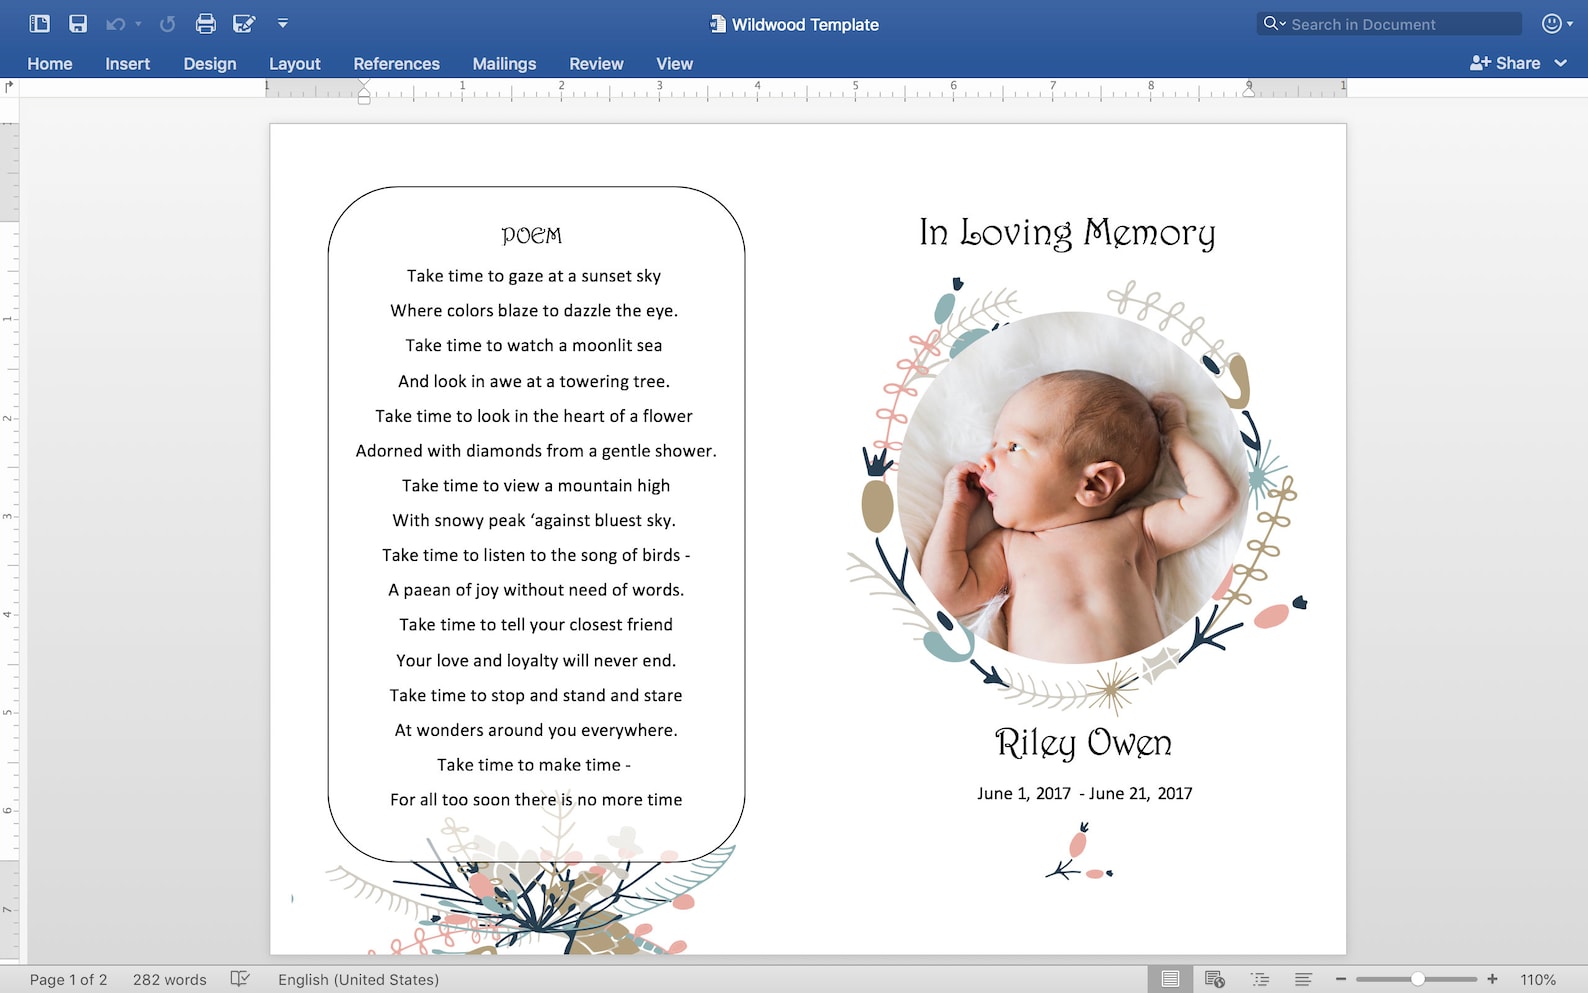This screenshot has height=993, width=1588.
Task: Click the In Loving Memory title
Action: click(1067, 233)
